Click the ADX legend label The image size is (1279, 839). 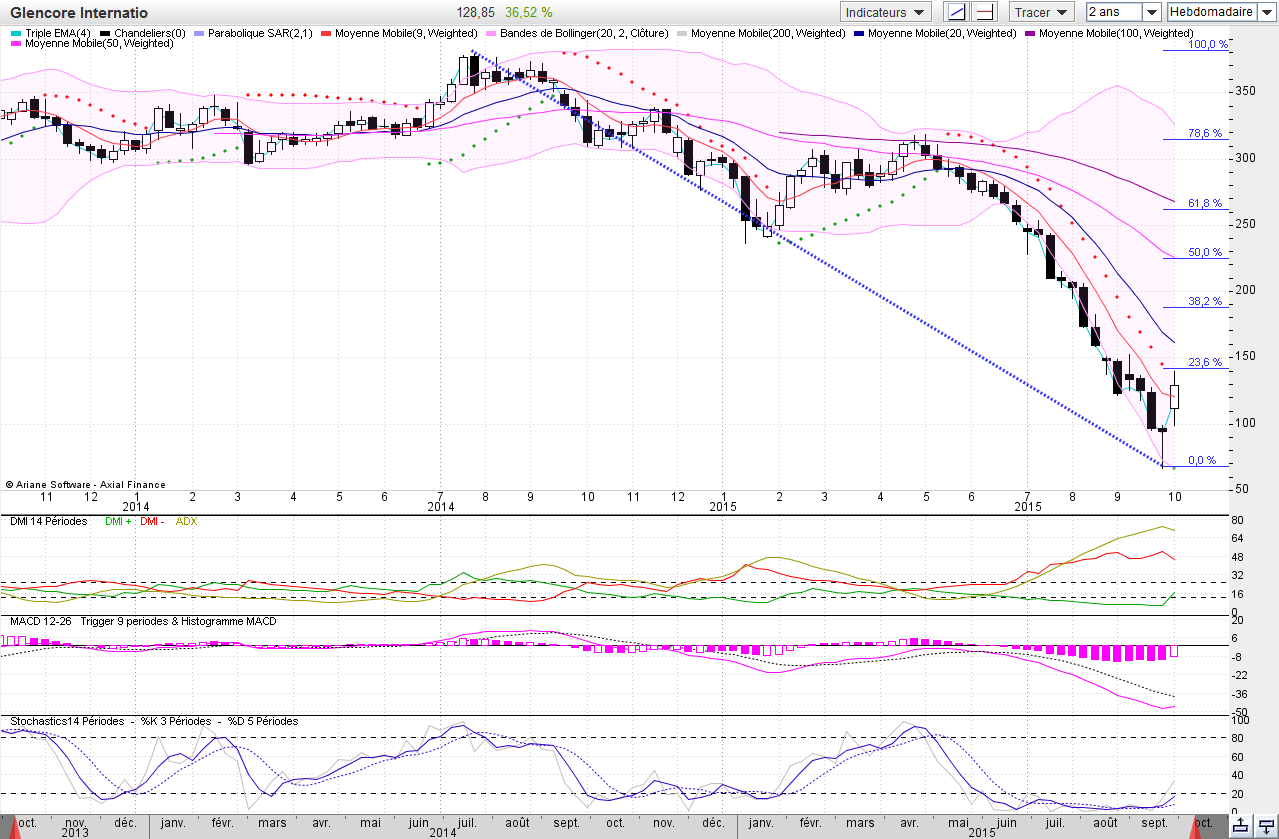[187, 521]
